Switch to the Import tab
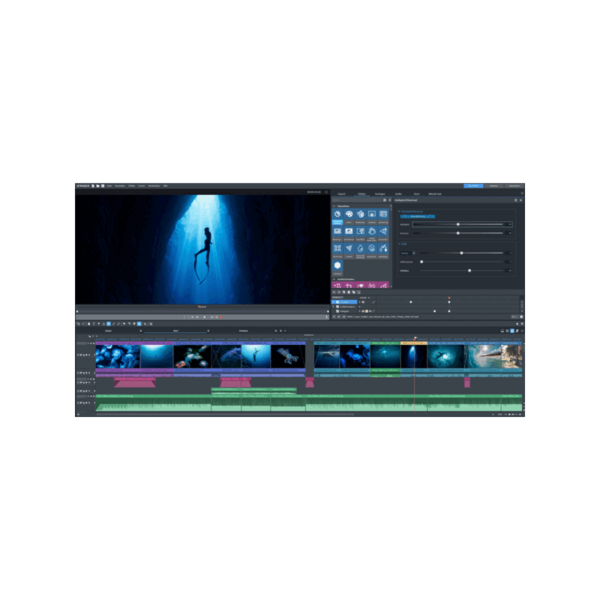This screenshot has width=600, height=600. click(342, 194)
